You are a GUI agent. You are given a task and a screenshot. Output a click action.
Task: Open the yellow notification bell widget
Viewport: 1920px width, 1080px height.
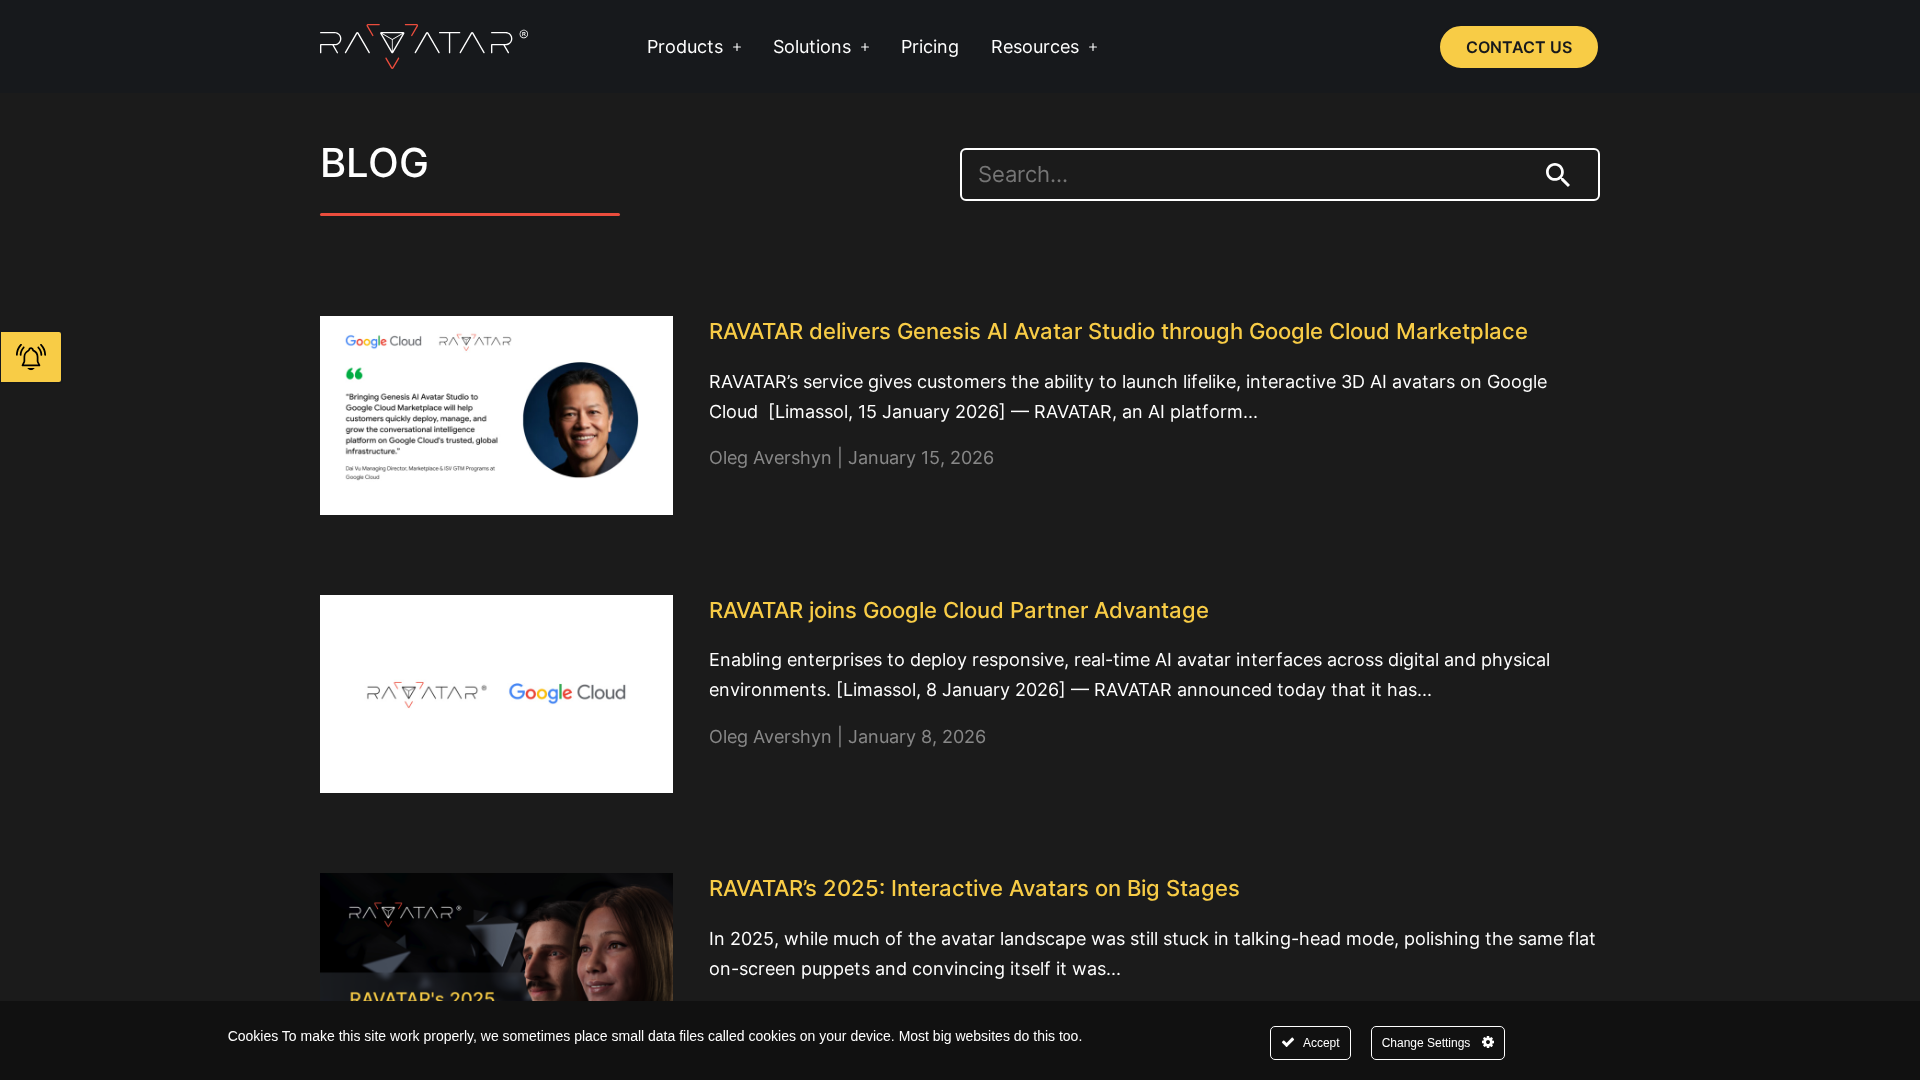[31, 357]
